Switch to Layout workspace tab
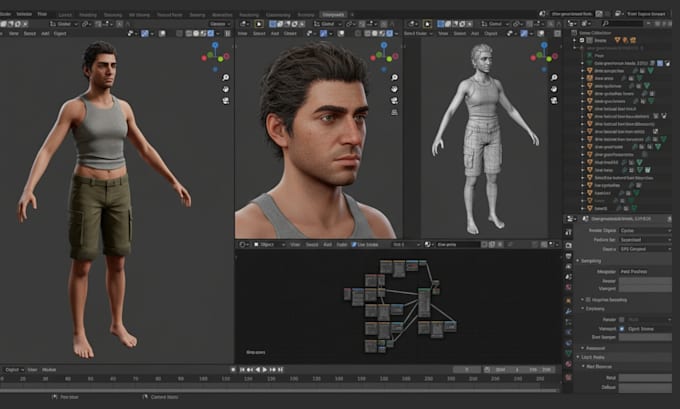This screenshot has height=409, width=680. pyautogui.click(x=65, y=15)
